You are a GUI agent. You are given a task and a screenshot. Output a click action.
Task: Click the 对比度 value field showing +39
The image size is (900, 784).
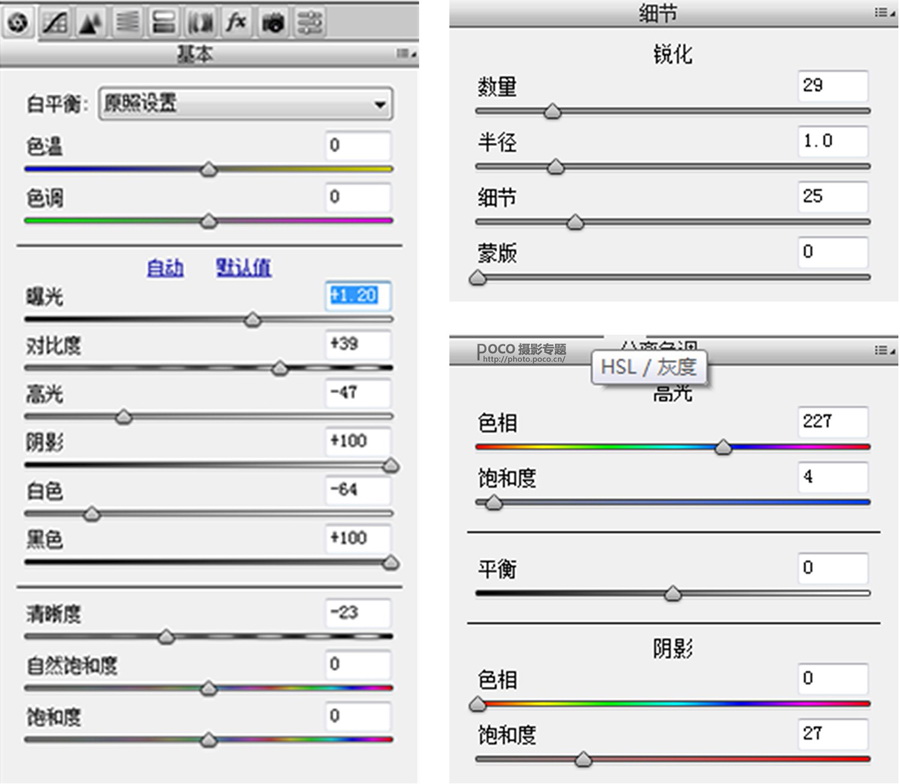tap(358, 344)
